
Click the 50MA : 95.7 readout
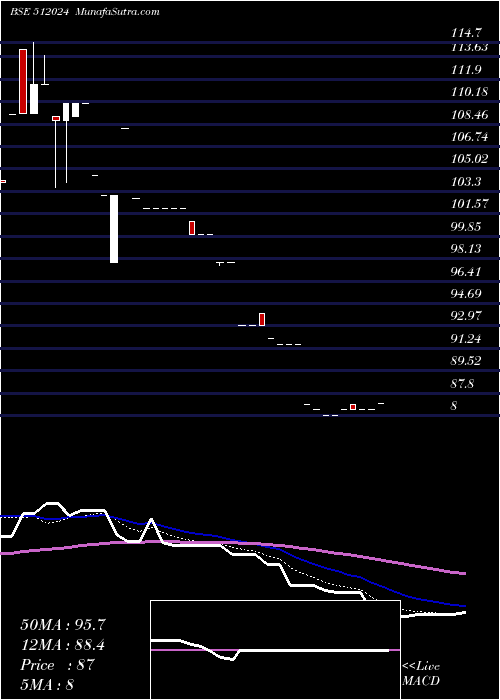coord(63,625)
